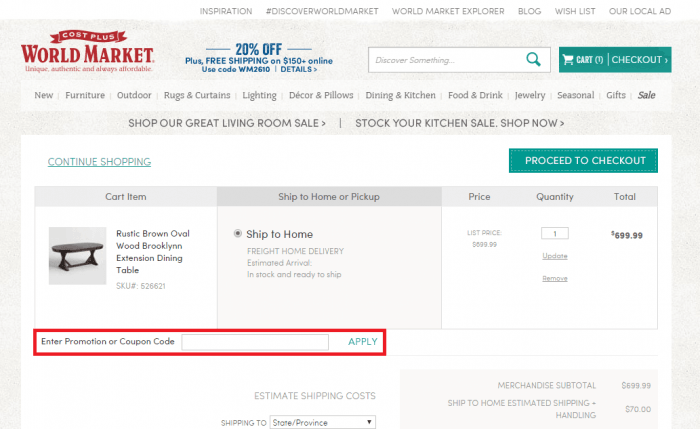
Task: Click the World Market logo
Action: coord(88,55)
